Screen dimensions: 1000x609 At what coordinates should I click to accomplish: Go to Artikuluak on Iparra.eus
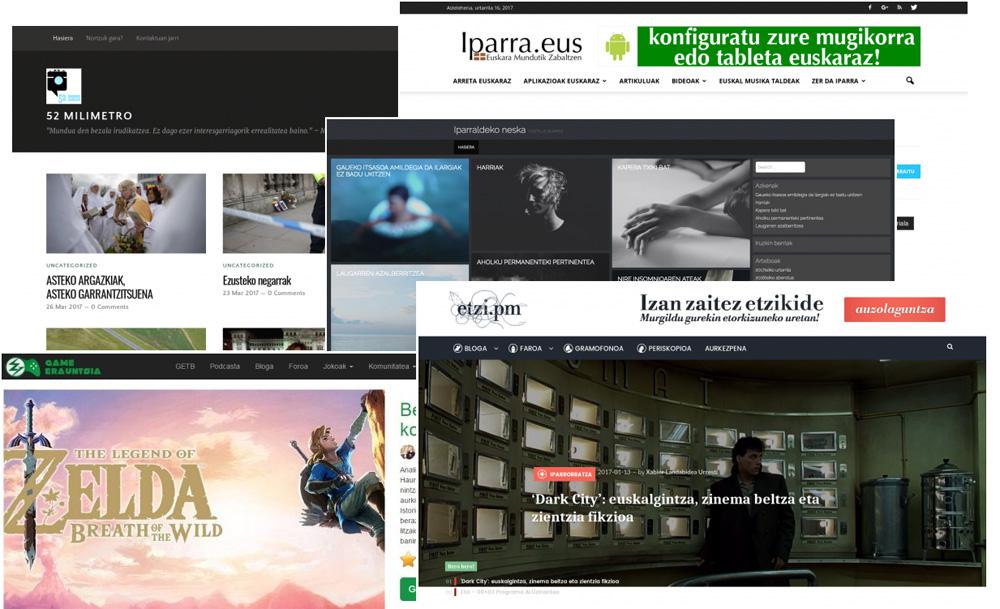pos(638,81)
